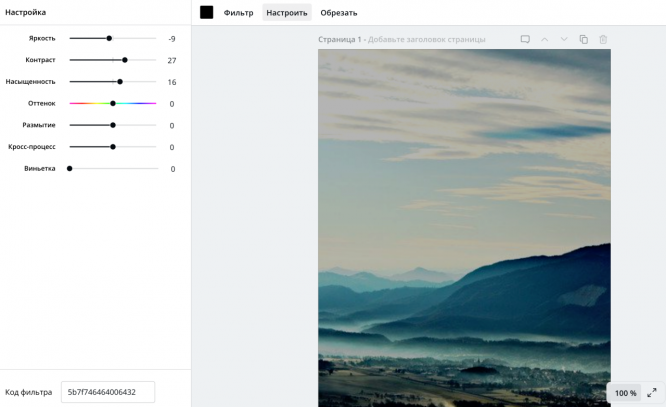This screenshot has width=666, height=407.
Task: Open the Фильтр tab
Action: [238, 13]
